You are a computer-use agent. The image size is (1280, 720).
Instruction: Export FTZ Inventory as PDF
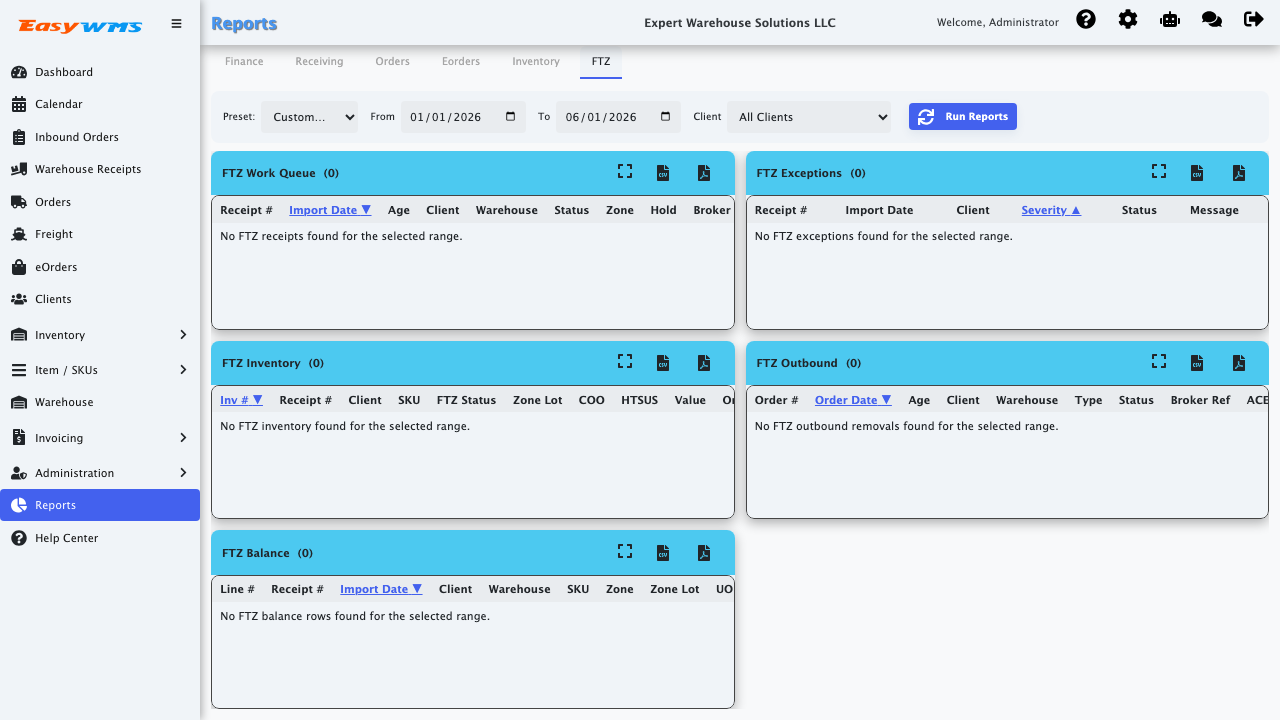tap(704, 363)
